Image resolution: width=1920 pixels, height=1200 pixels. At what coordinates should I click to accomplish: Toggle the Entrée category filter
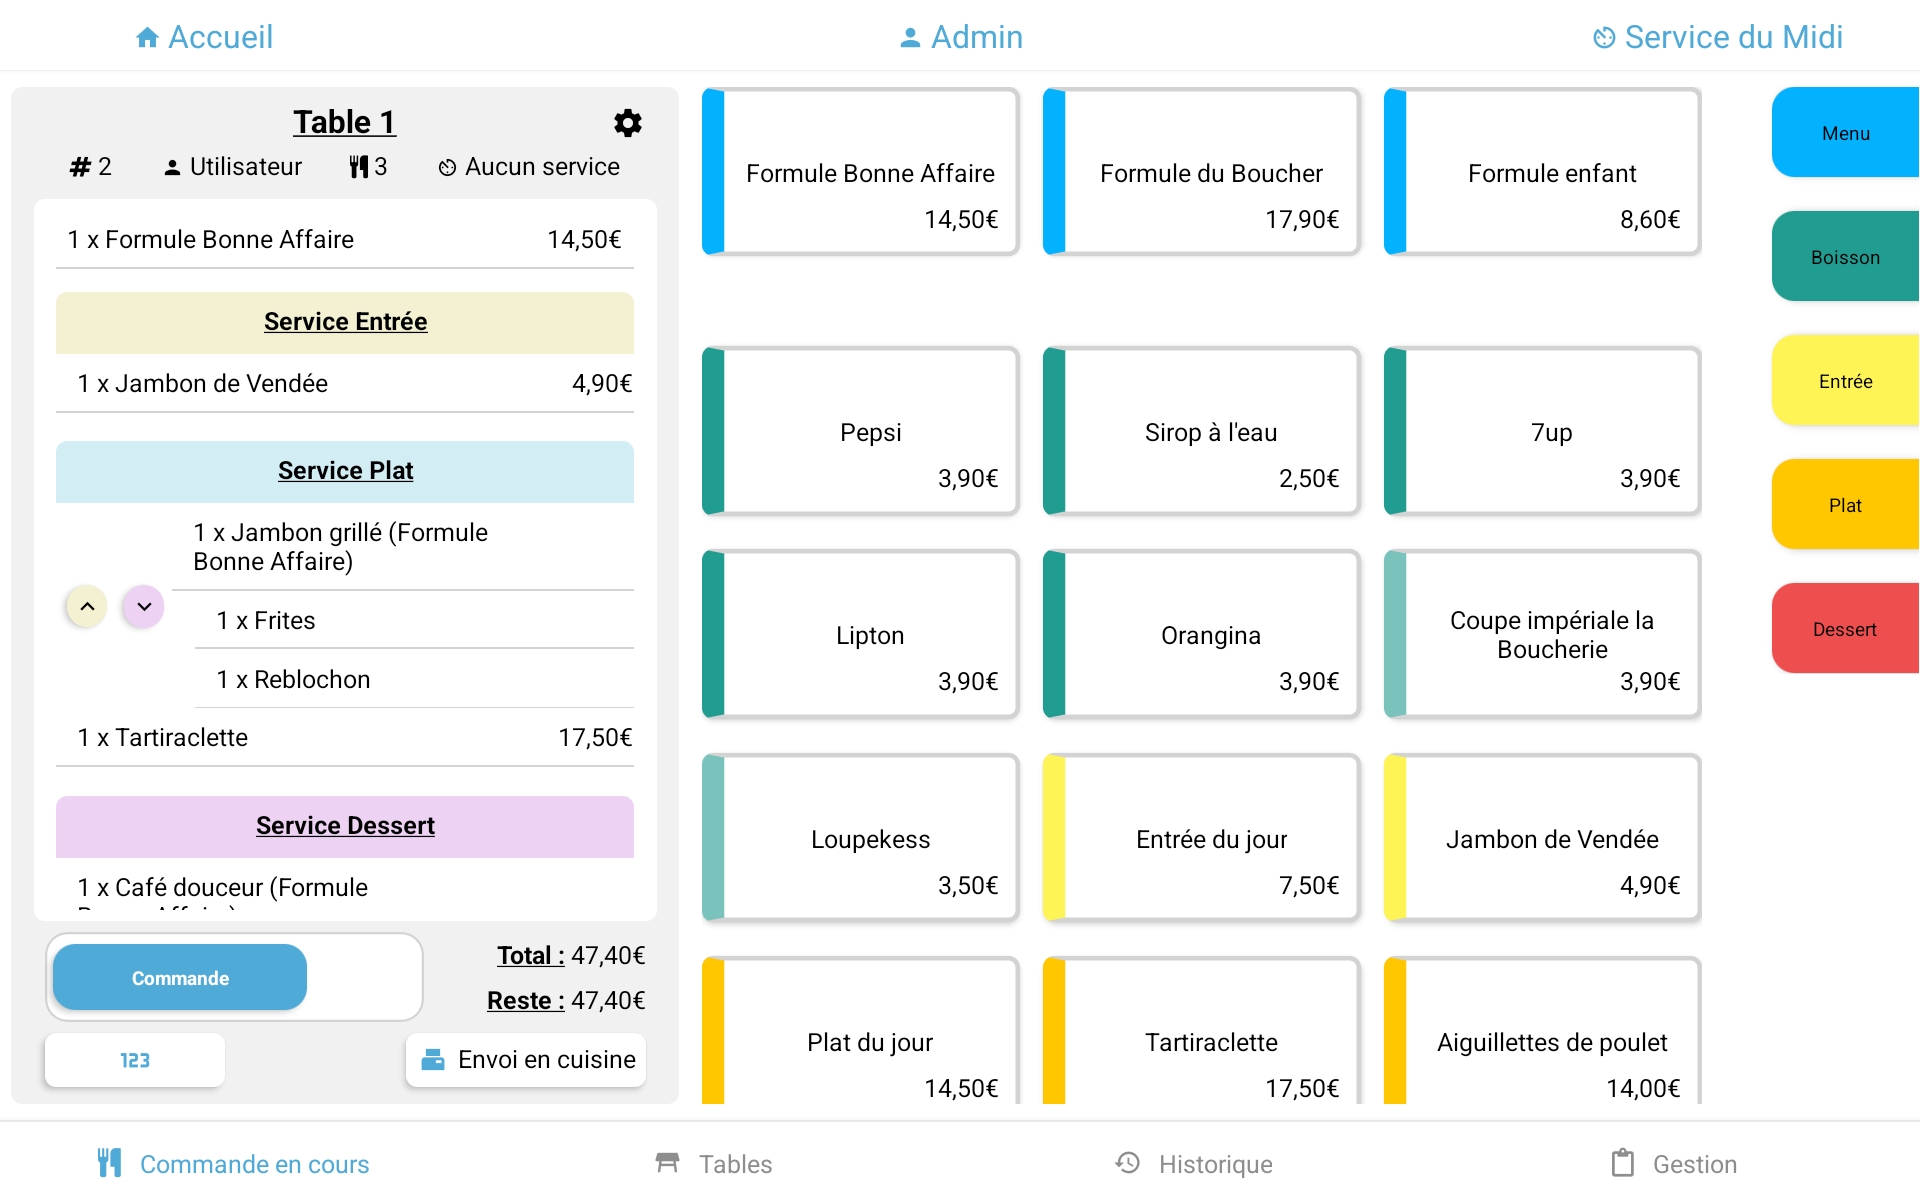[x=1846, y=380]
